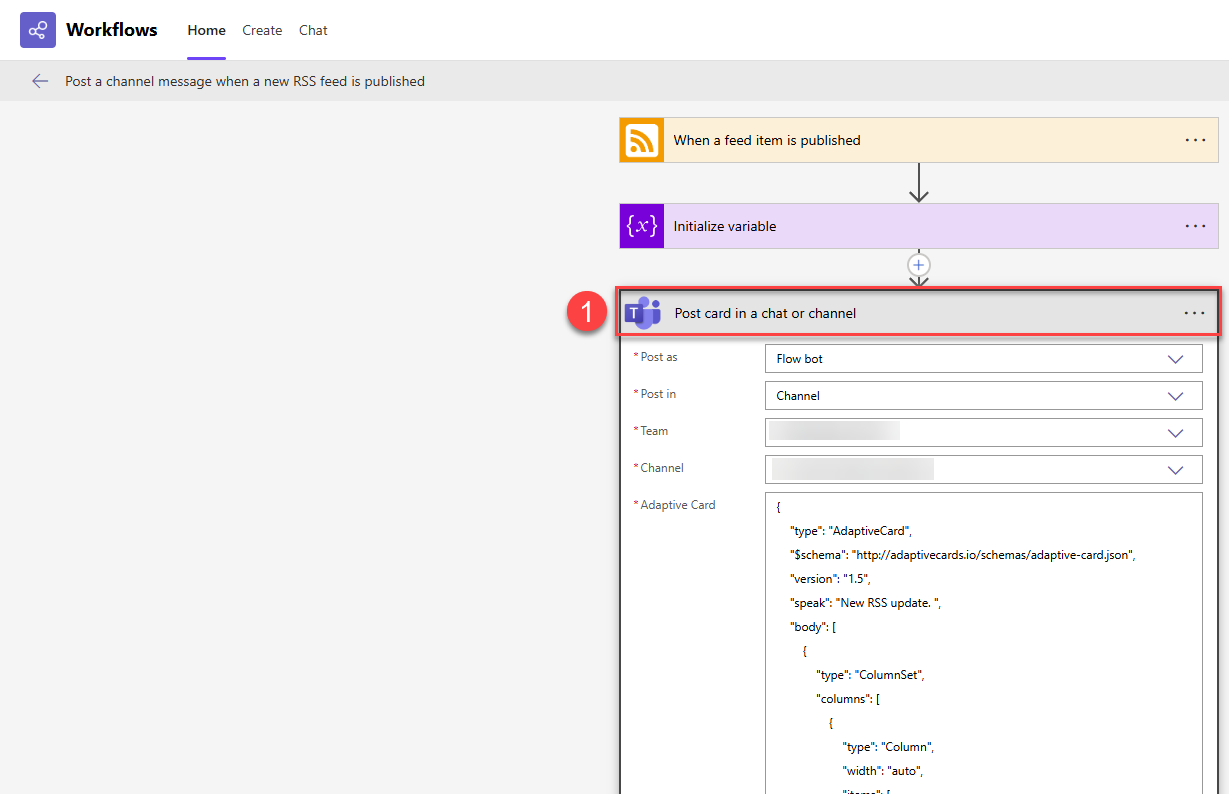Click inside the Adaptive Card JSON field
The height and width of the screenshot is (794, 1229).
pos(982,640)
